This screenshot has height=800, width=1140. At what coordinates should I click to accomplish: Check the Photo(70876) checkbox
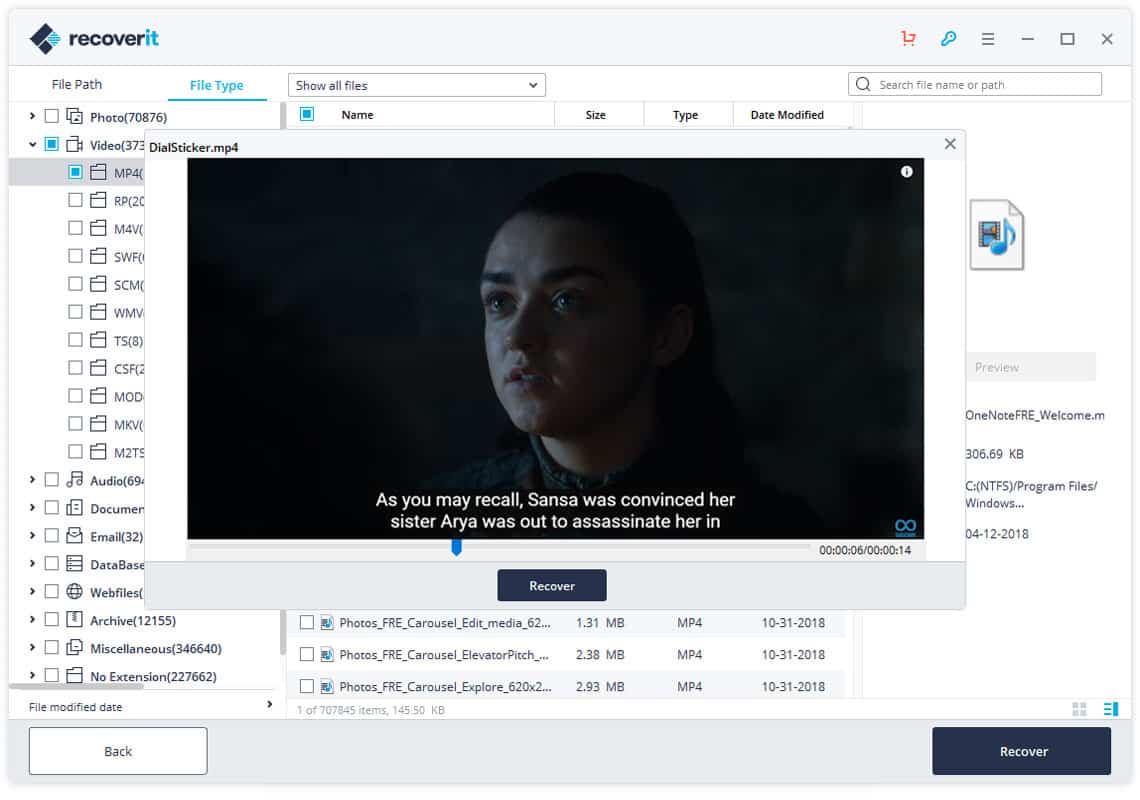pos(52,116)
